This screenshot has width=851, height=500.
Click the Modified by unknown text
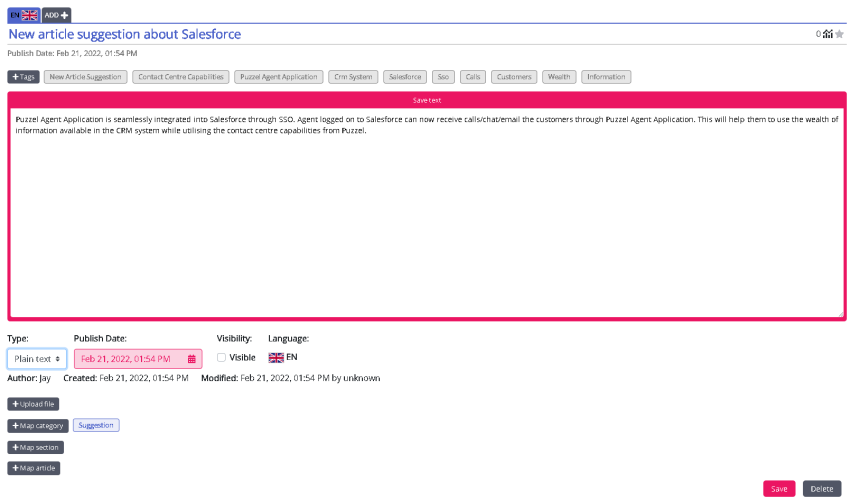[290, 378]
